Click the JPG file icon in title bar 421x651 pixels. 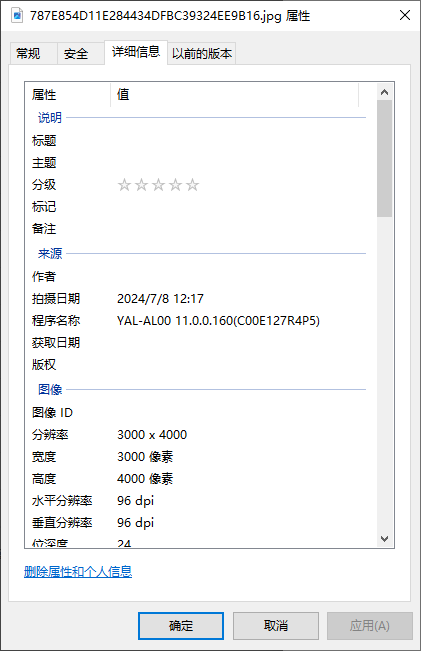click(17, 16)
